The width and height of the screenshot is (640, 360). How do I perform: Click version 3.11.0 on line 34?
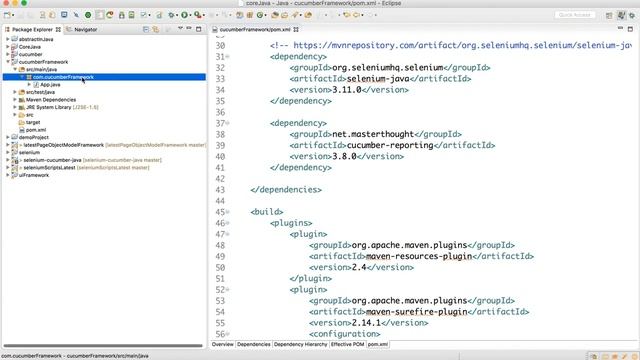(x=347, y=90)
